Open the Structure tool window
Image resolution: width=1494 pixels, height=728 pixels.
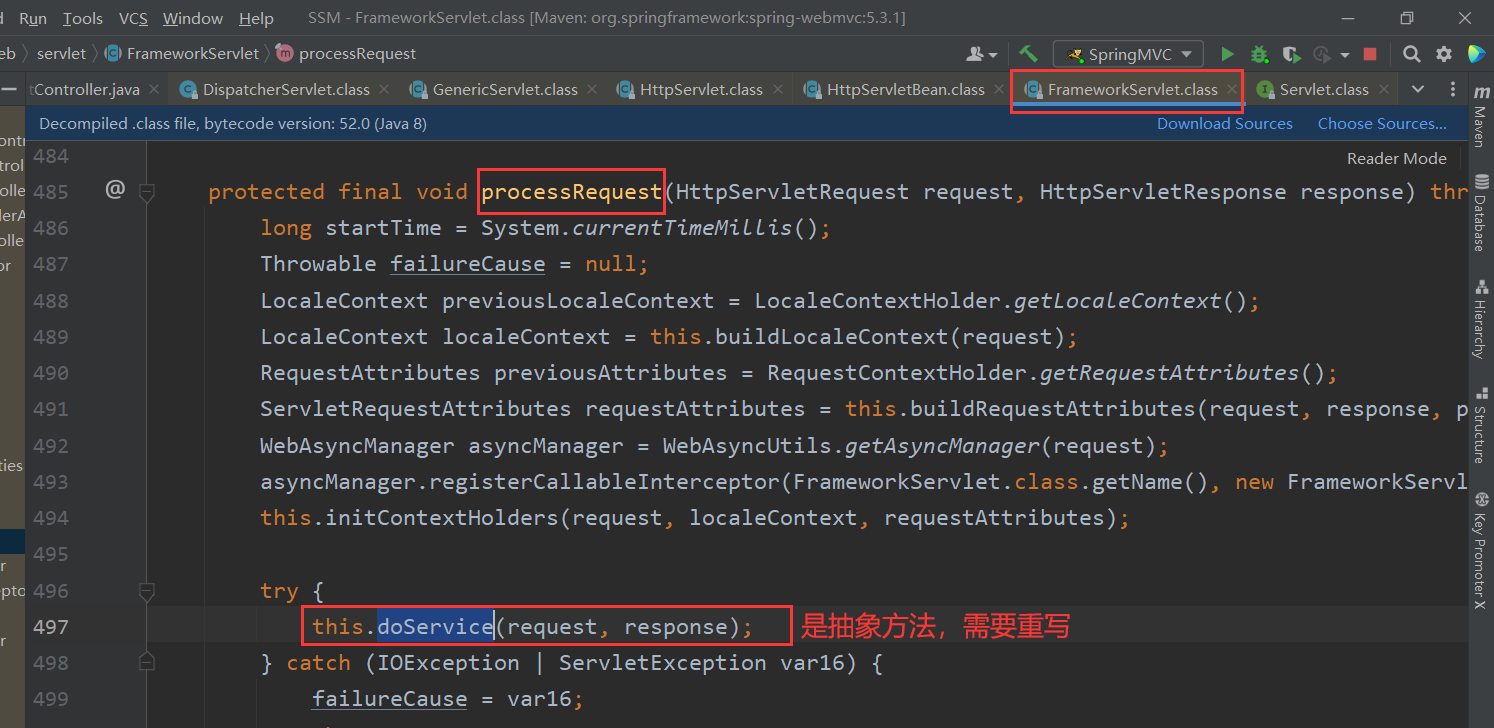1480,424
